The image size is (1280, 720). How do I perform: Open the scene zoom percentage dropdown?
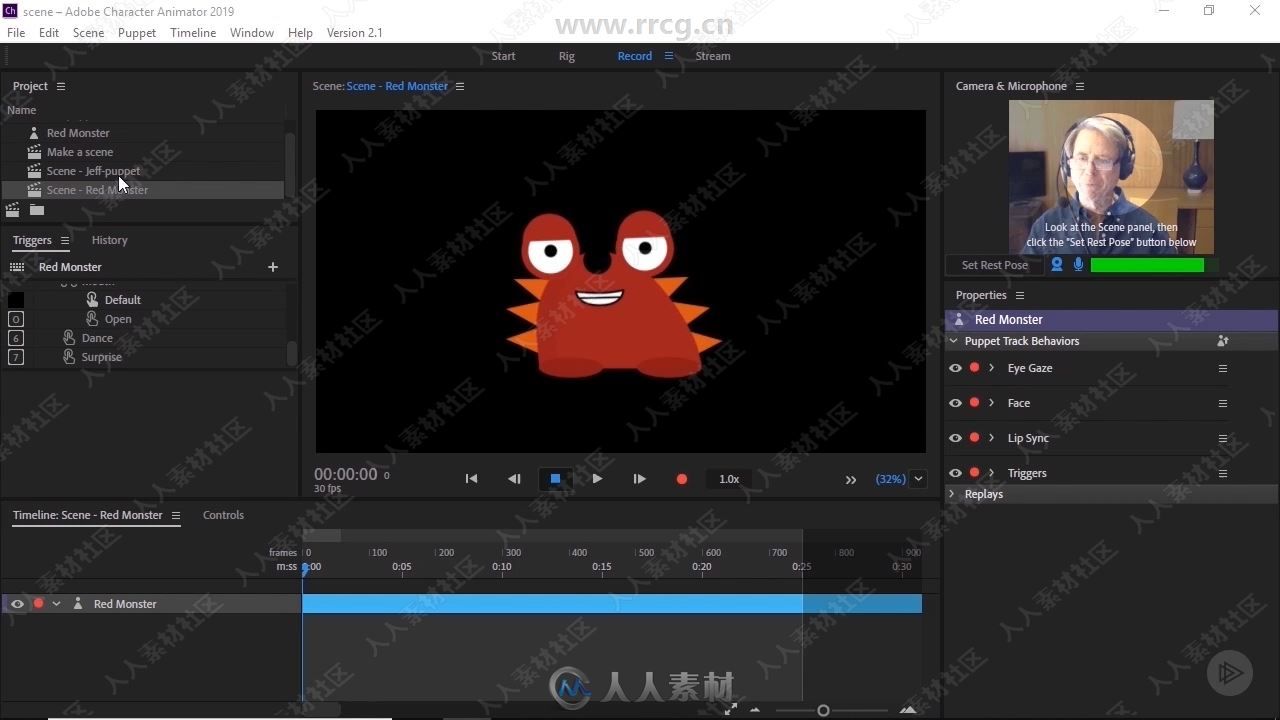[918, 479]
